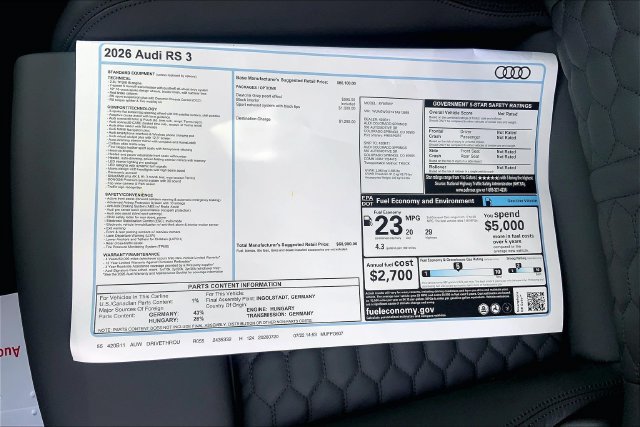Screen dimensions: 640x427
Task: Click the 'PACKAGES / OPTIONS' heading
Action: pyautogui.click(x=256, y=87)
